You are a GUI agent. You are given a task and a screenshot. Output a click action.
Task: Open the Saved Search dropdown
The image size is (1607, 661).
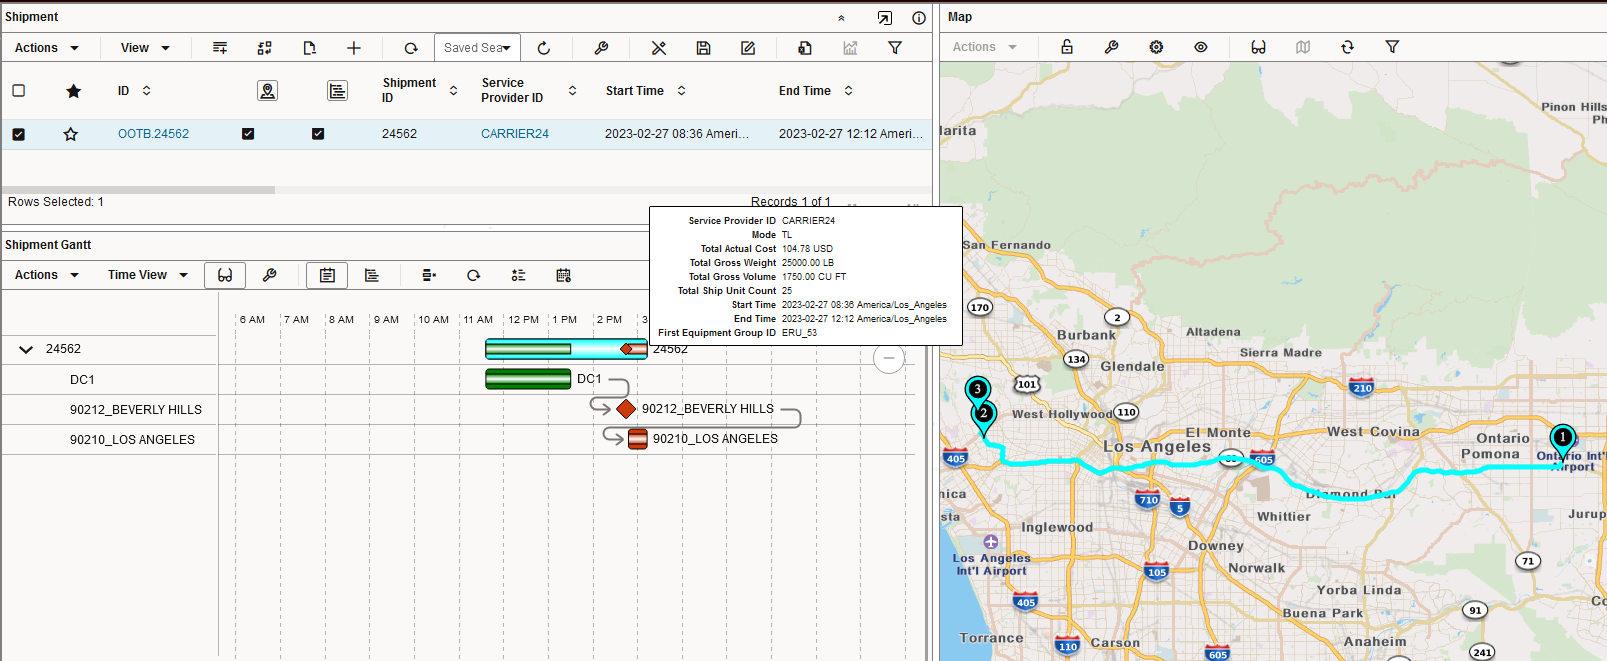(477, 48)
